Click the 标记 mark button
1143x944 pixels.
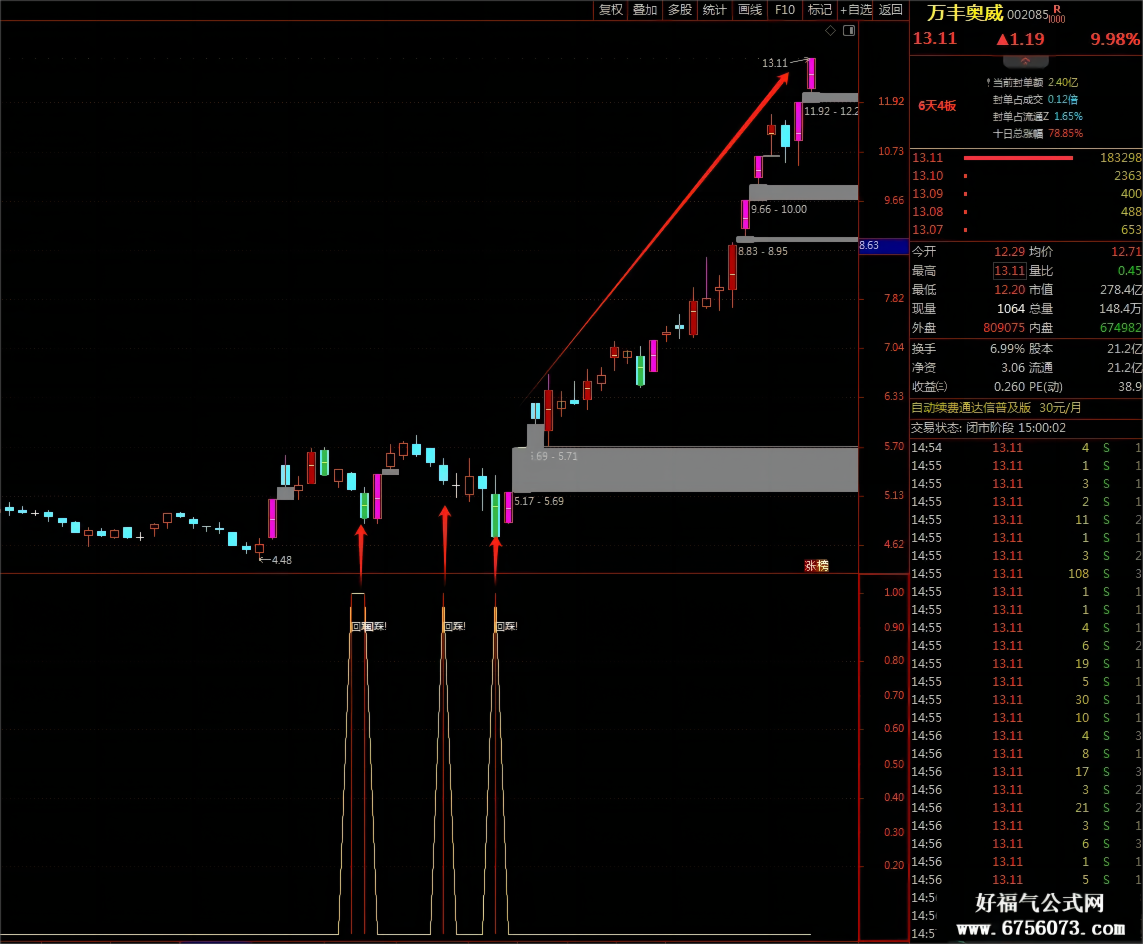(819, 9)
